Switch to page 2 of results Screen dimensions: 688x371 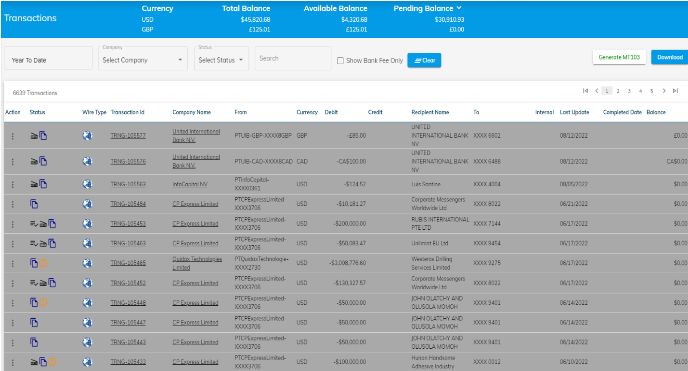618,91
